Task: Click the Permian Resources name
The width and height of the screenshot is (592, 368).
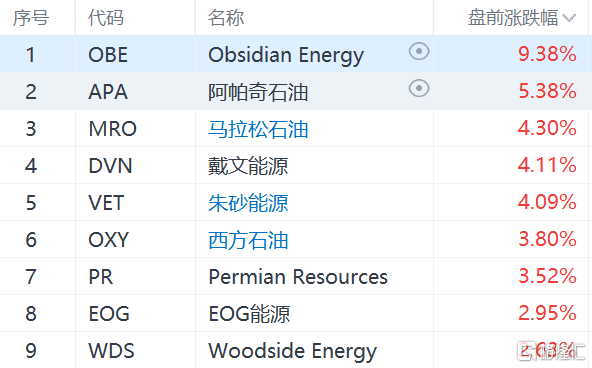Action: tap(298, 277)
